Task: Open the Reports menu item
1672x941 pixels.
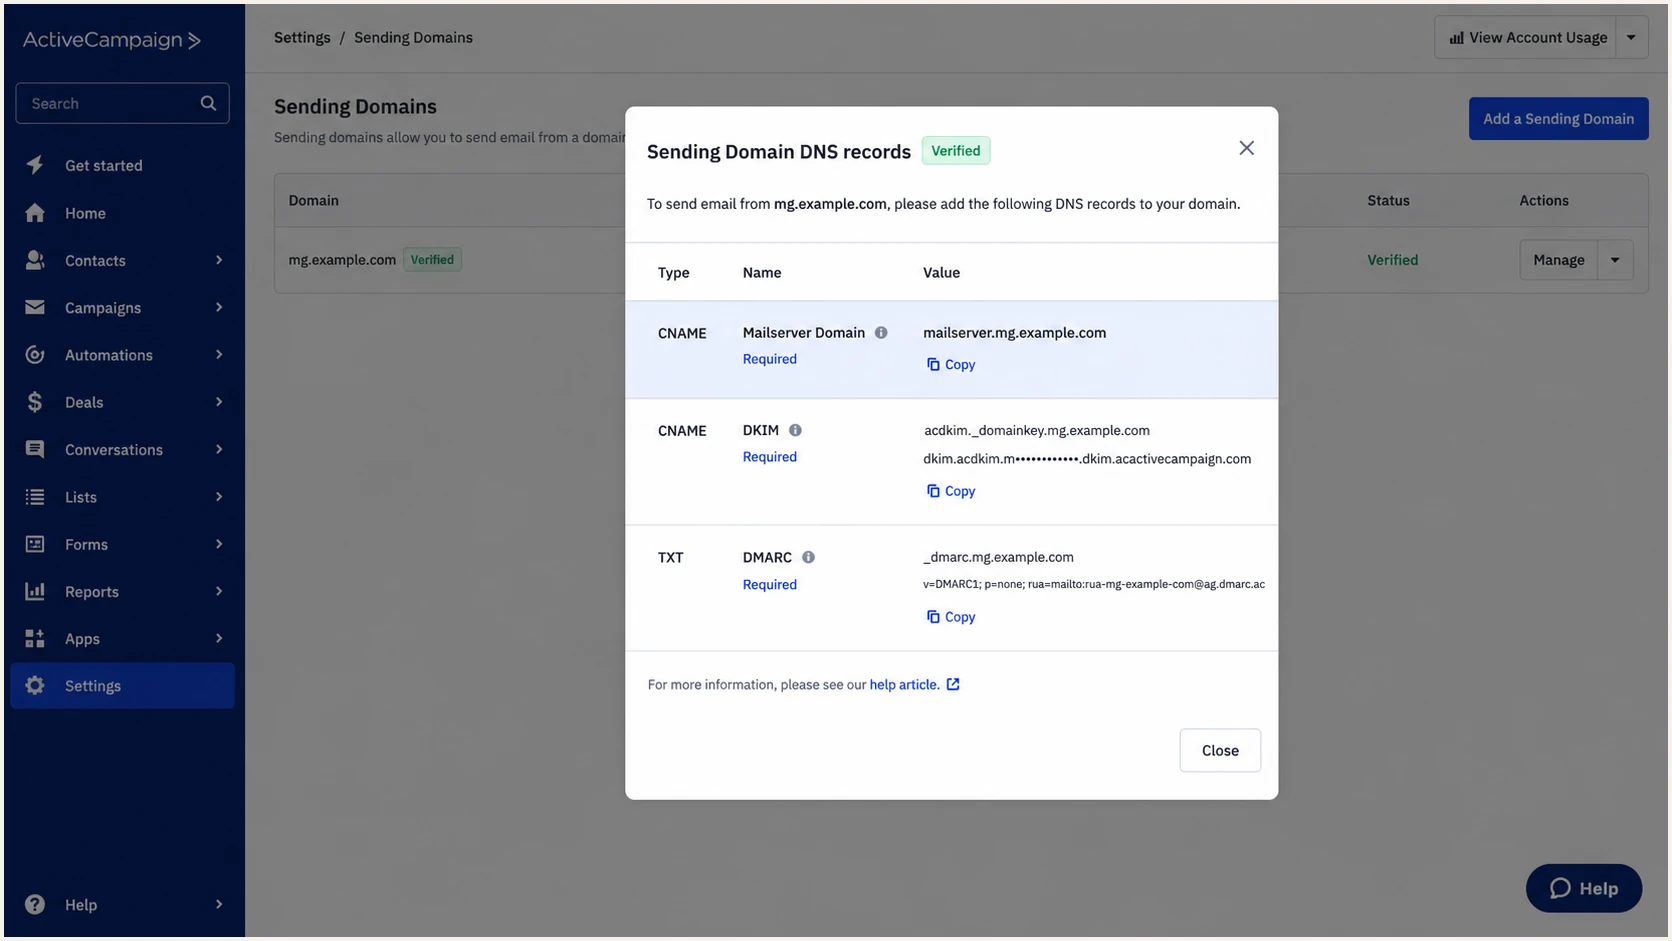Action: click(122, 591)
